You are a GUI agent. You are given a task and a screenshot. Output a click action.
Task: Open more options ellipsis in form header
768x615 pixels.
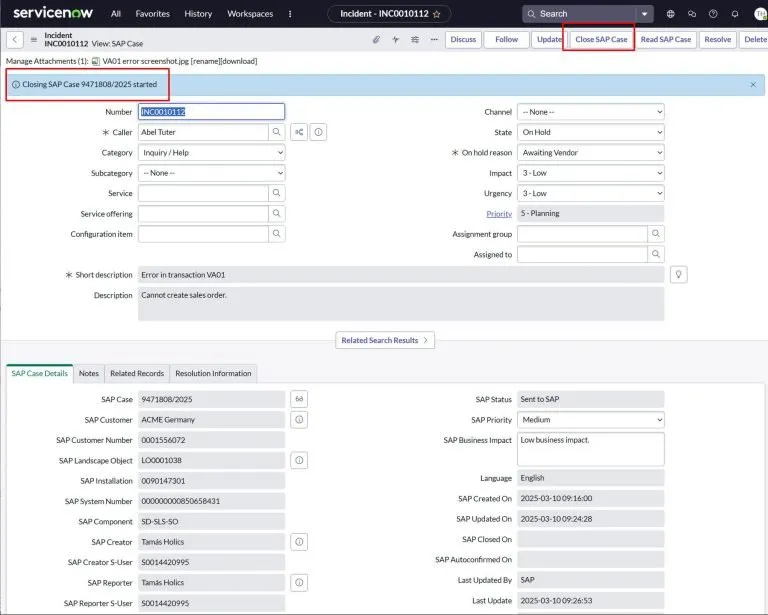[434, 40]
